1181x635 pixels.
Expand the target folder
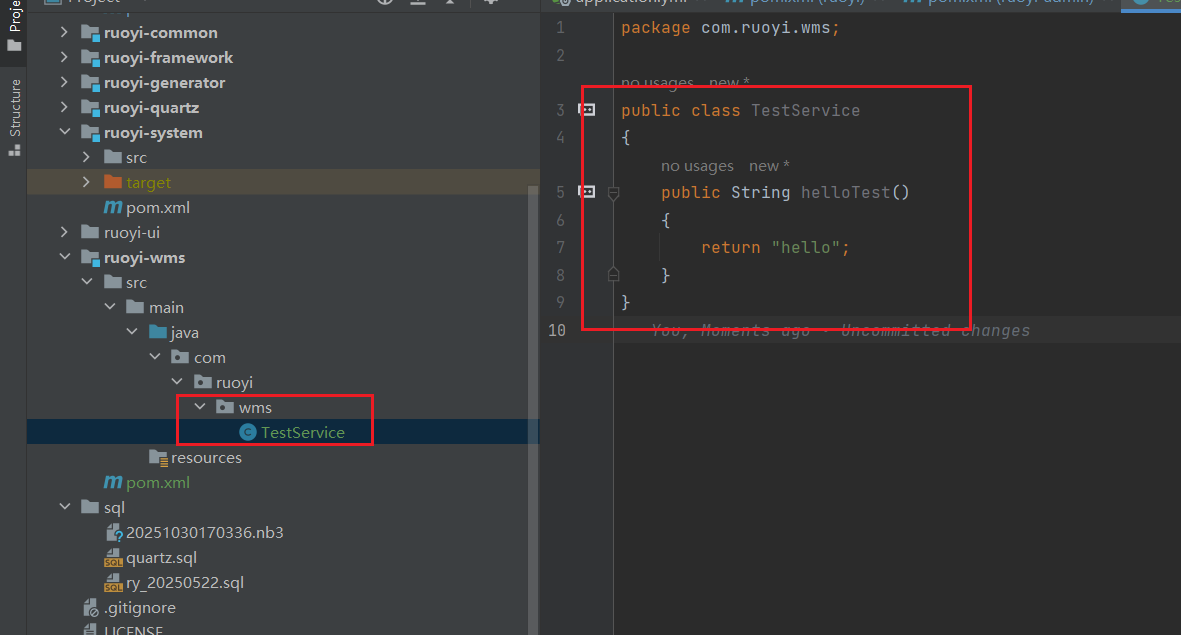coord(87,182)
